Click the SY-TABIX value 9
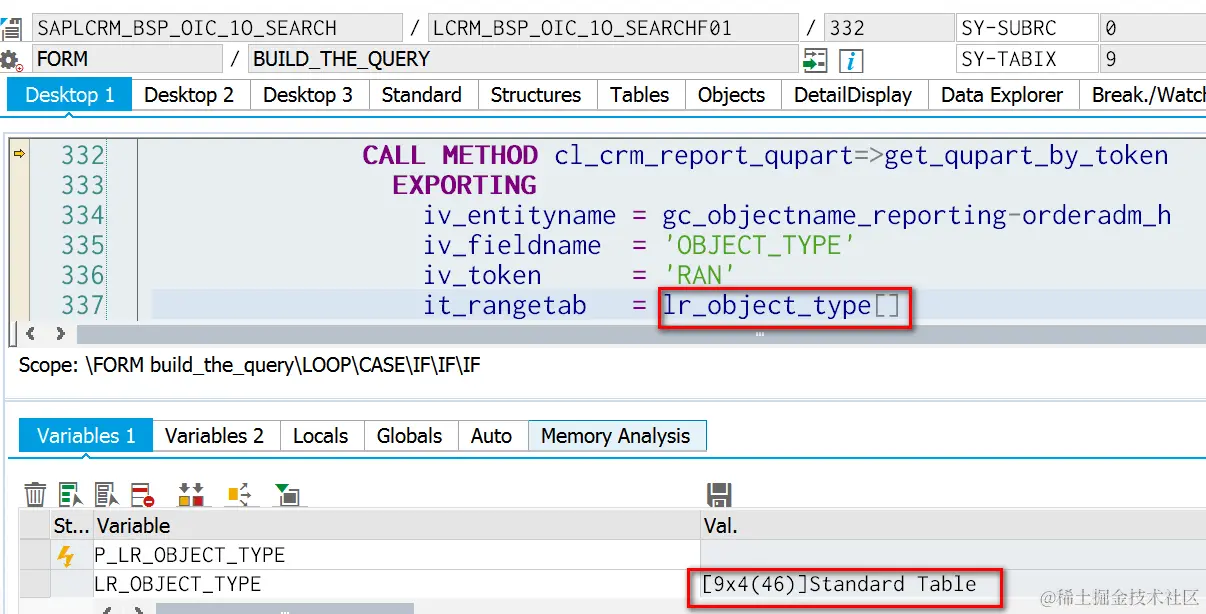1206x614 pixels. point(1152,59)
